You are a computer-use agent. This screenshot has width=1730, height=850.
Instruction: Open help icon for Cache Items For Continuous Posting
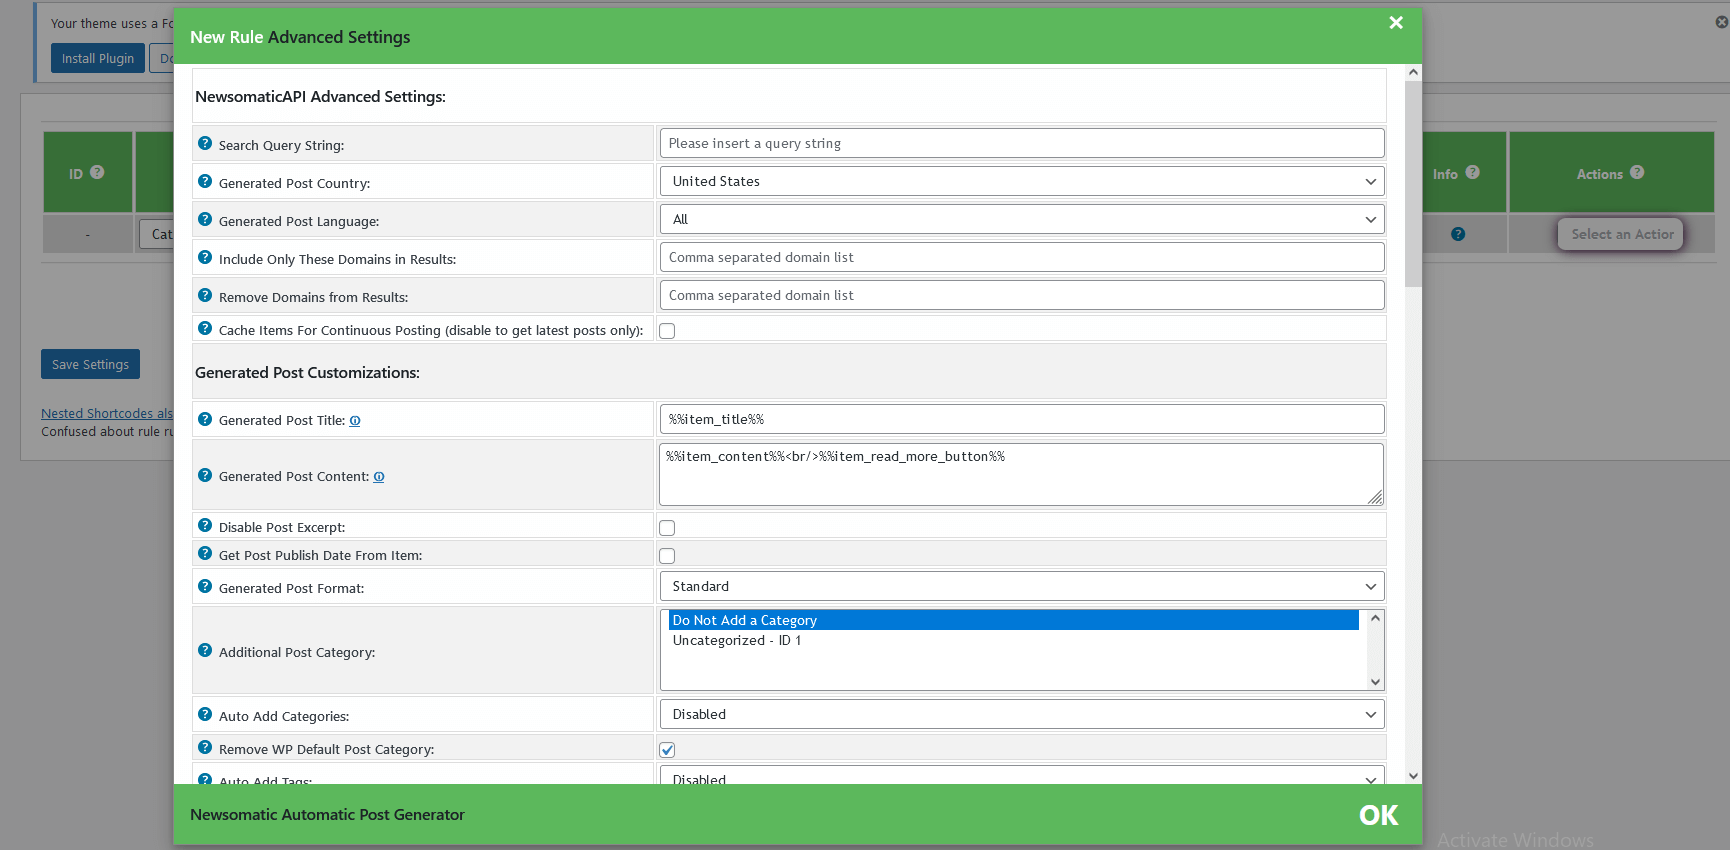[205, 328]
